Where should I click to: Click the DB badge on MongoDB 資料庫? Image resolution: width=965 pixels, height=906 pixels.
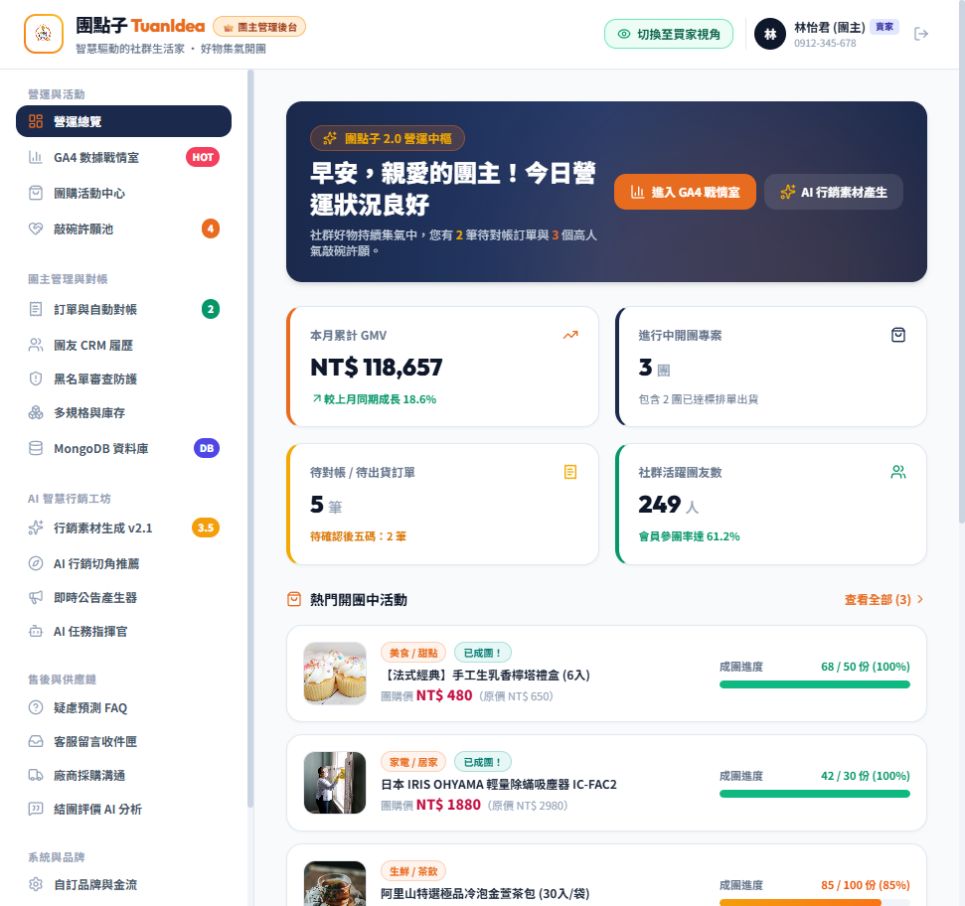207,448
